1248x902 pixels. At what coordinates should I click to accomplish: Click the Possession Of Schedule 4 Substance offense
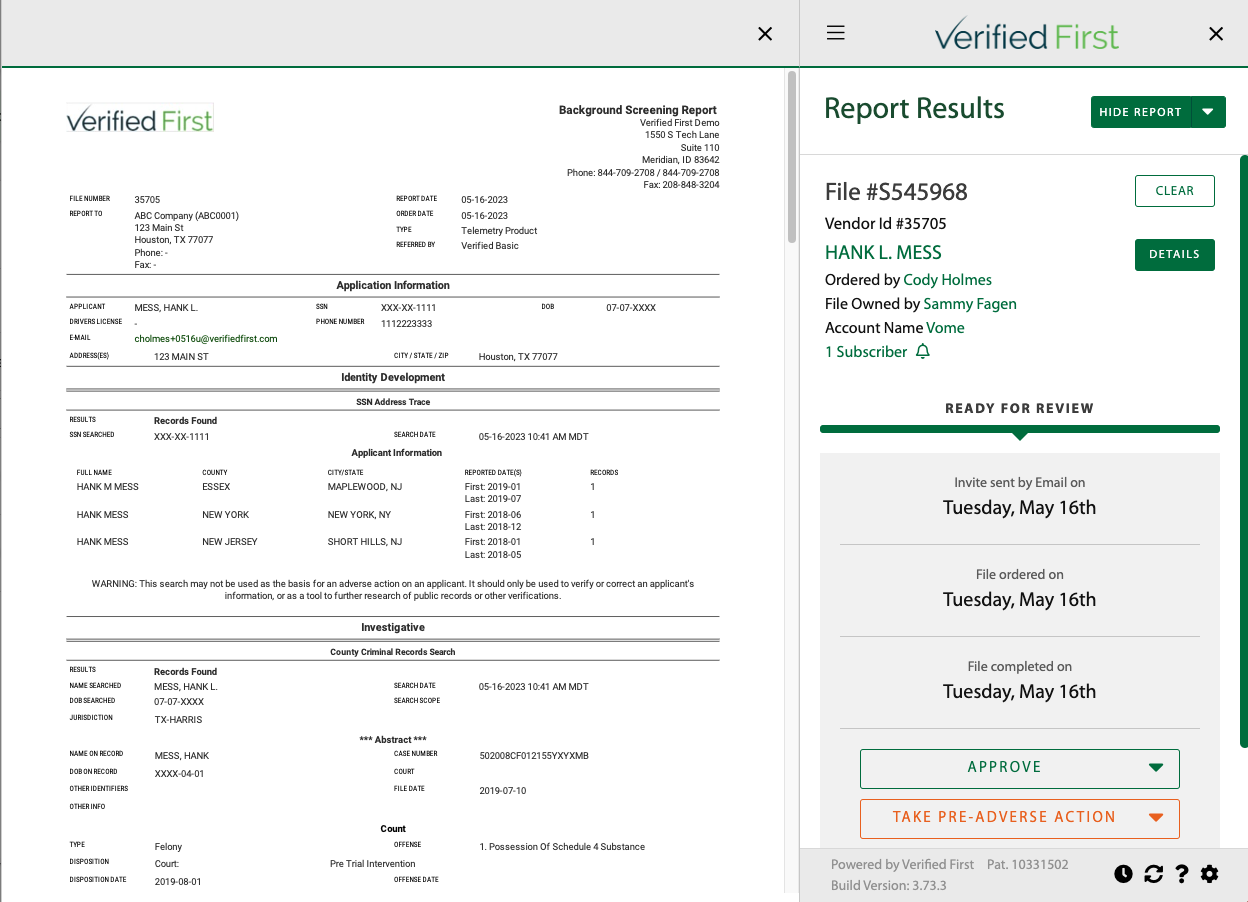[x=562, y=847]
